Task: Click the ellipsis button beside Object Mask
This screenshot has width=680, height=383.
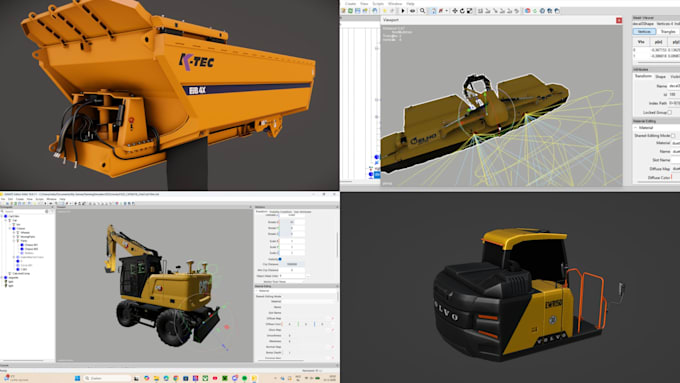Action: (x=308, y=276)
